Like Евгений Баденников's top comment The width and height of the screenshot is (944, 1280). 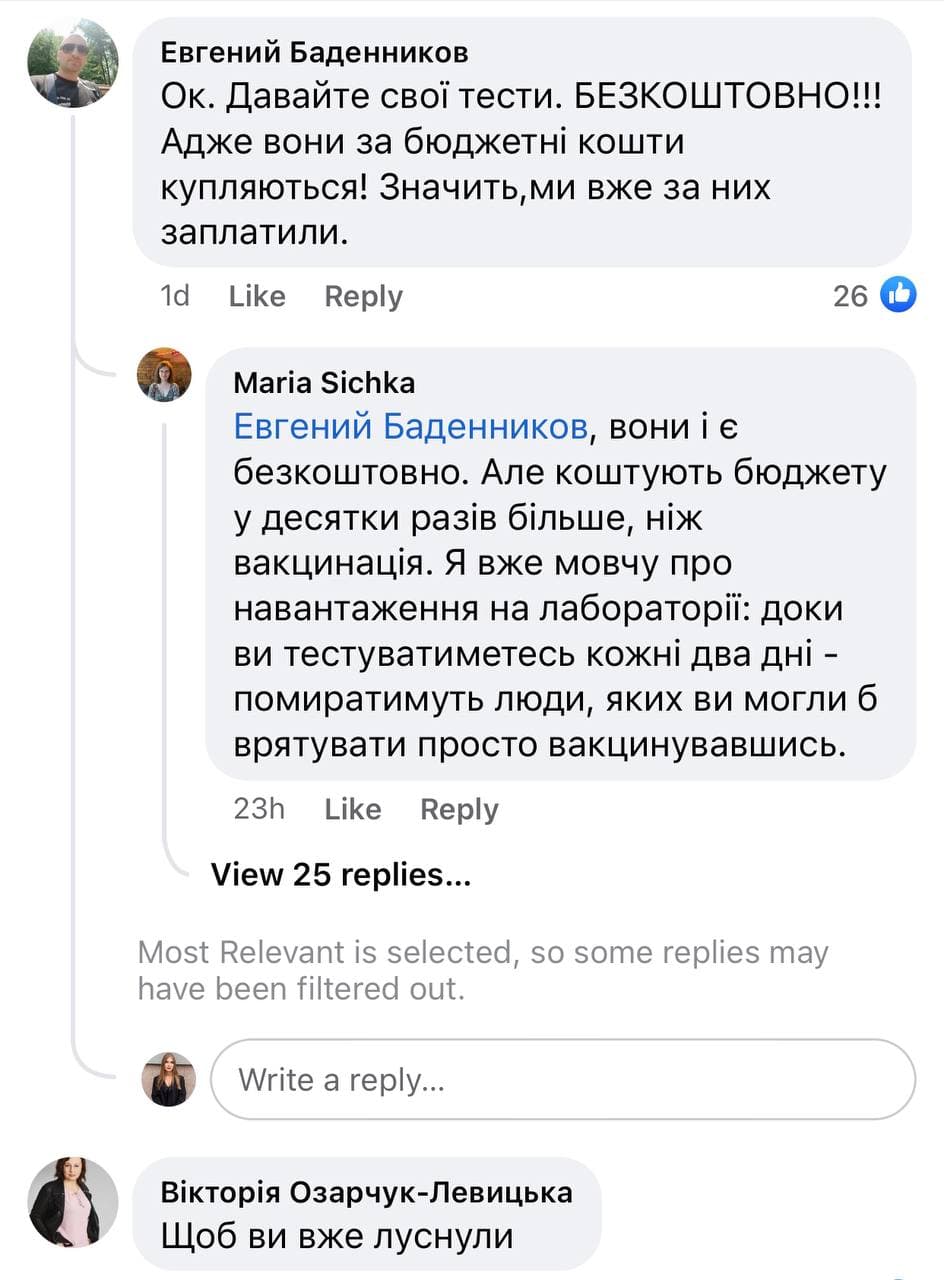257,296
